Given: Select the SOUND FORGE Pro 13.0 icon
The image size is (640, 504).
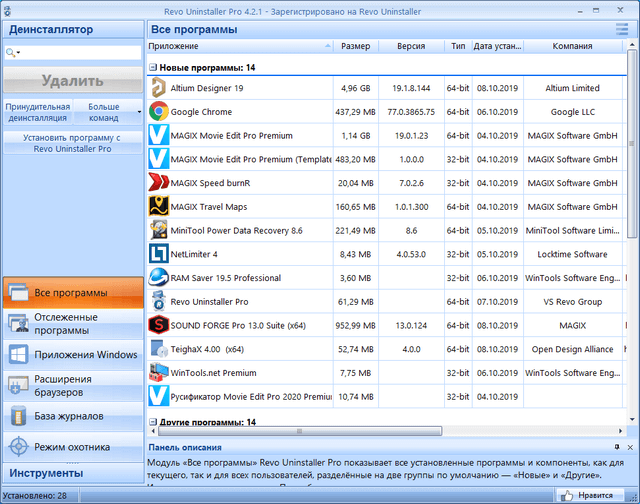Looking at the screenshot, I should point(158,325).
